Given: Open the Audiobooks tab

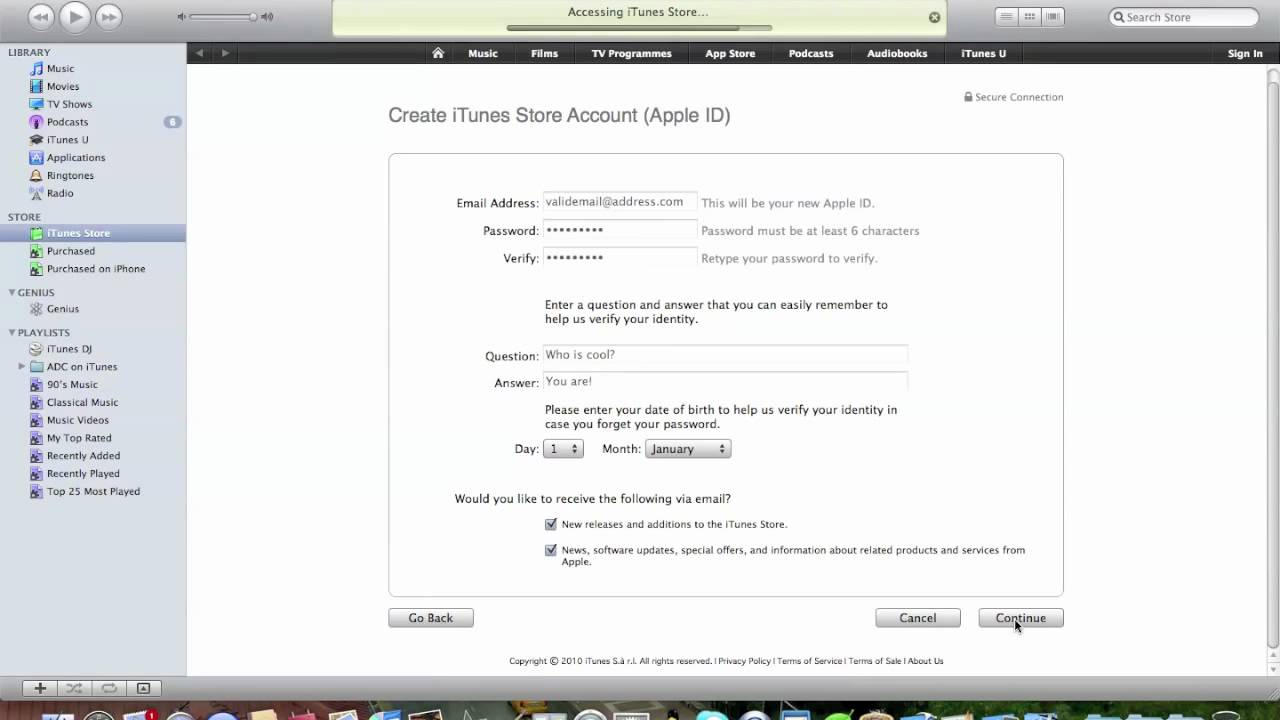Looking at the screenshot, I should click(x=897, y=53).
